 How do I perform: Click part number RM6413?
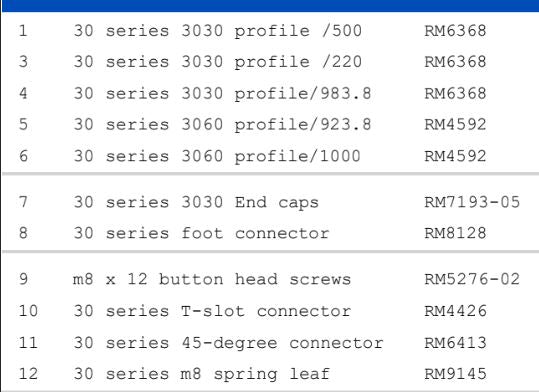[x=455, y=343]
